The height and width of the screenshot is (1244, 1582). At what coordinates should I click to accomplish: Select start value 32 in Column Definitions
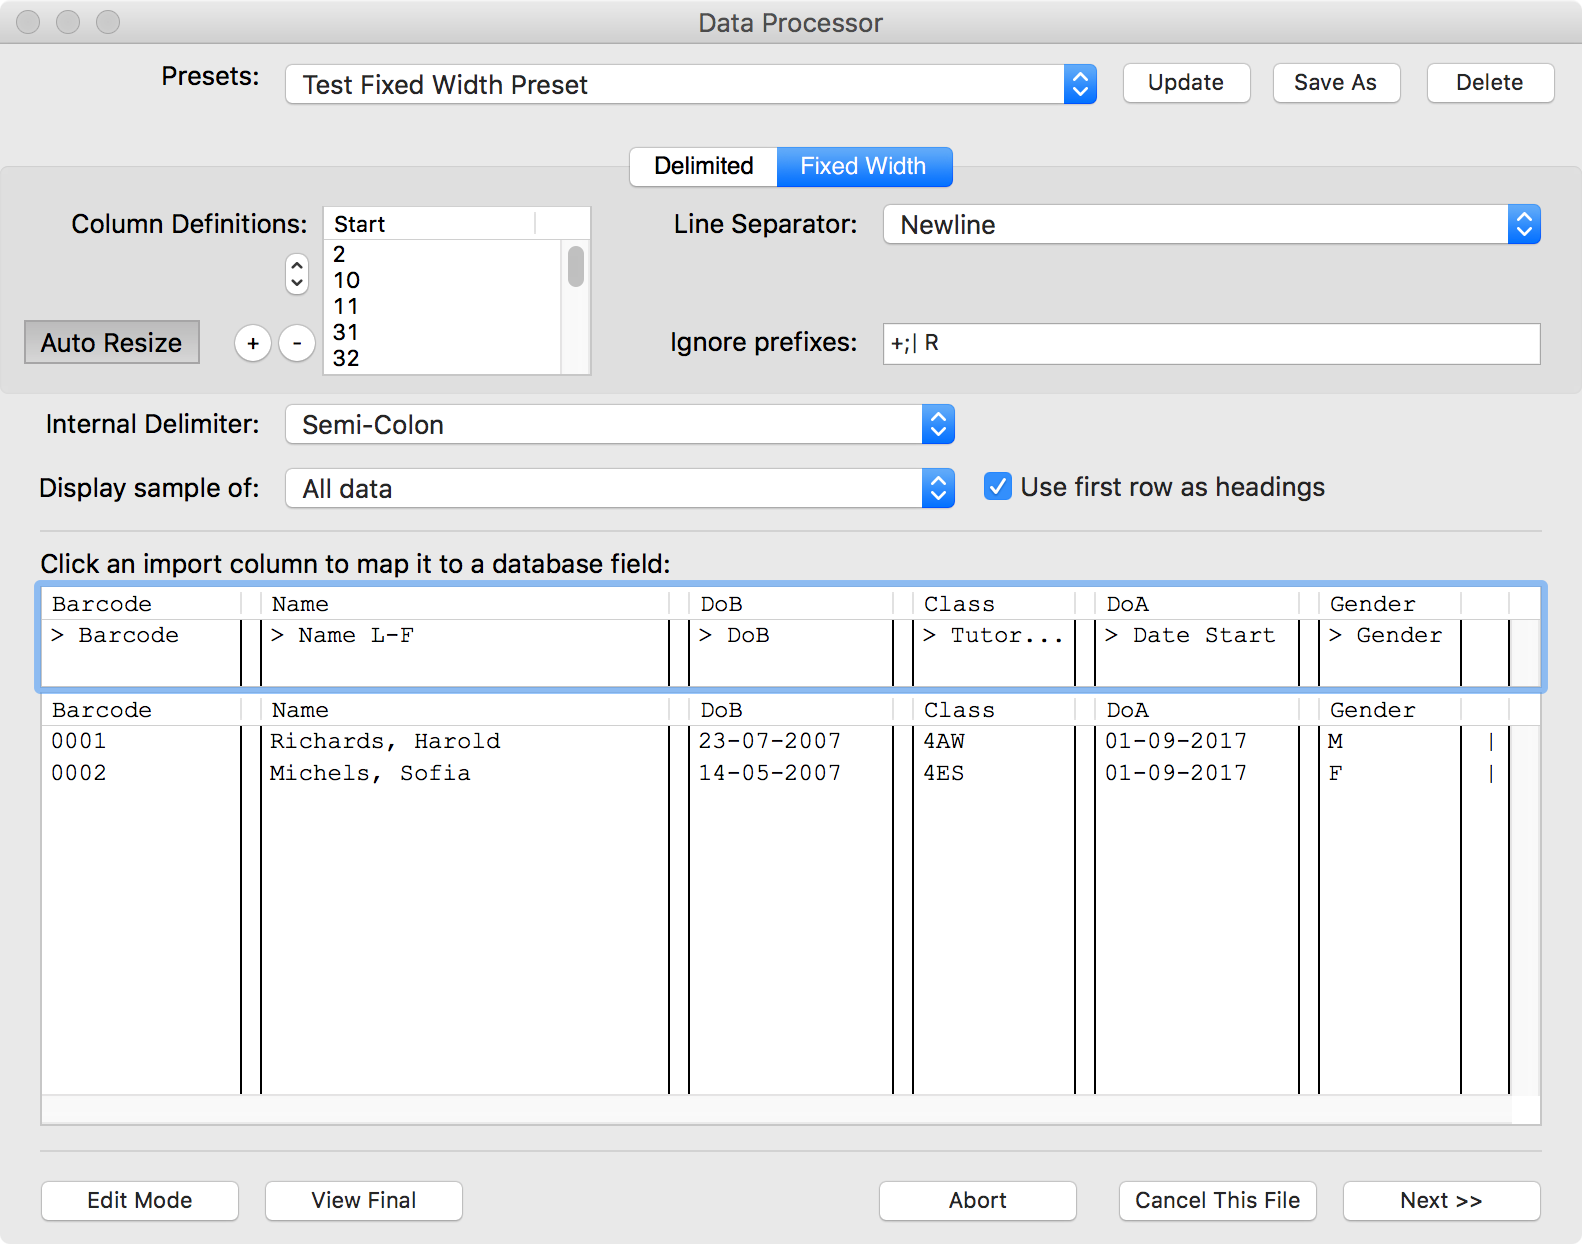coord(444,358)
